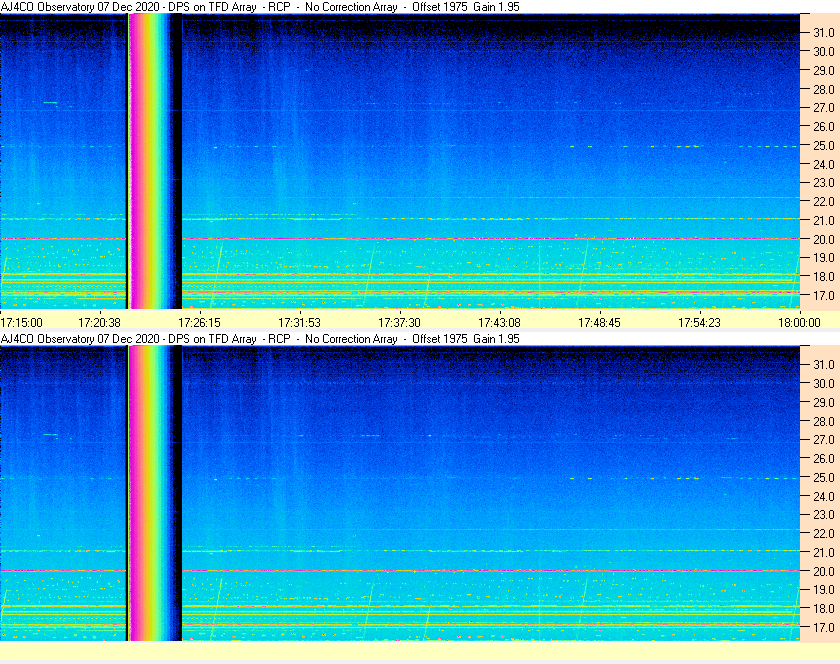Click the 17:43:08 time label

(499, 323)
